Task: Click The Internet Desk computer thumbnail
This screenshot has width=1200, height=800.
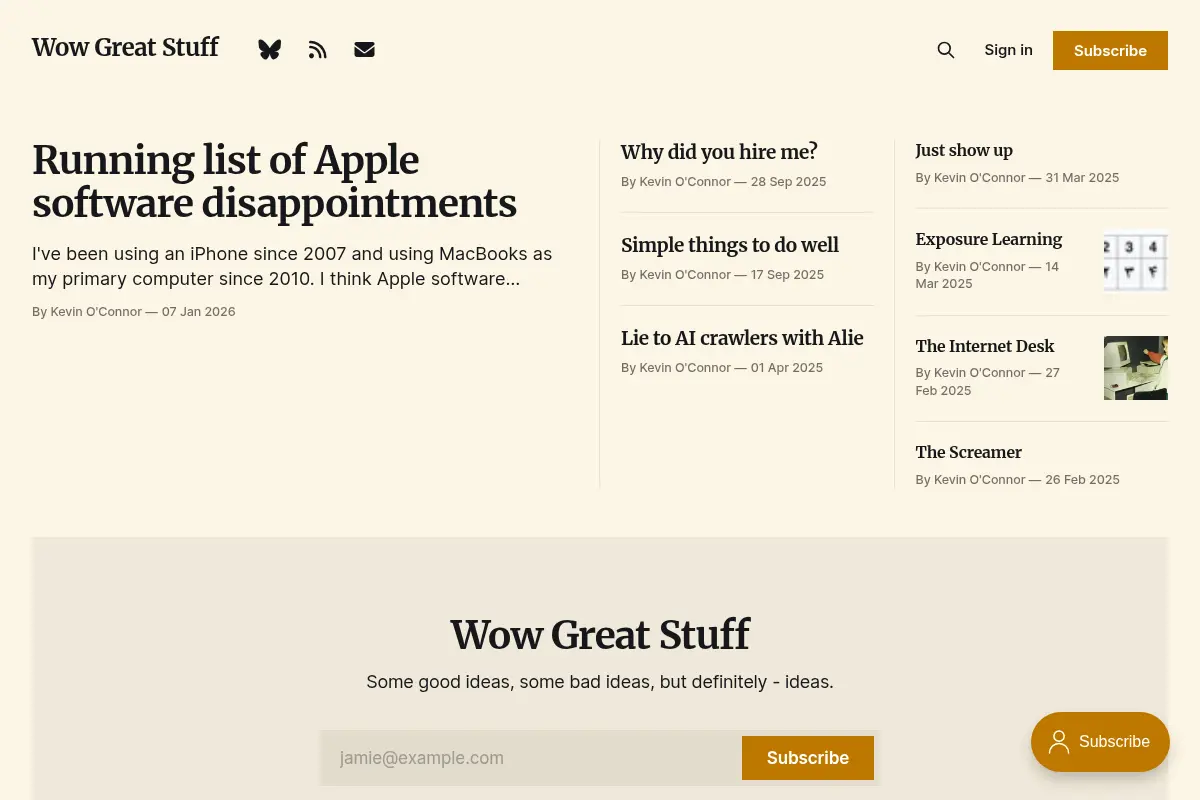Action: (x=1136, y=367)
